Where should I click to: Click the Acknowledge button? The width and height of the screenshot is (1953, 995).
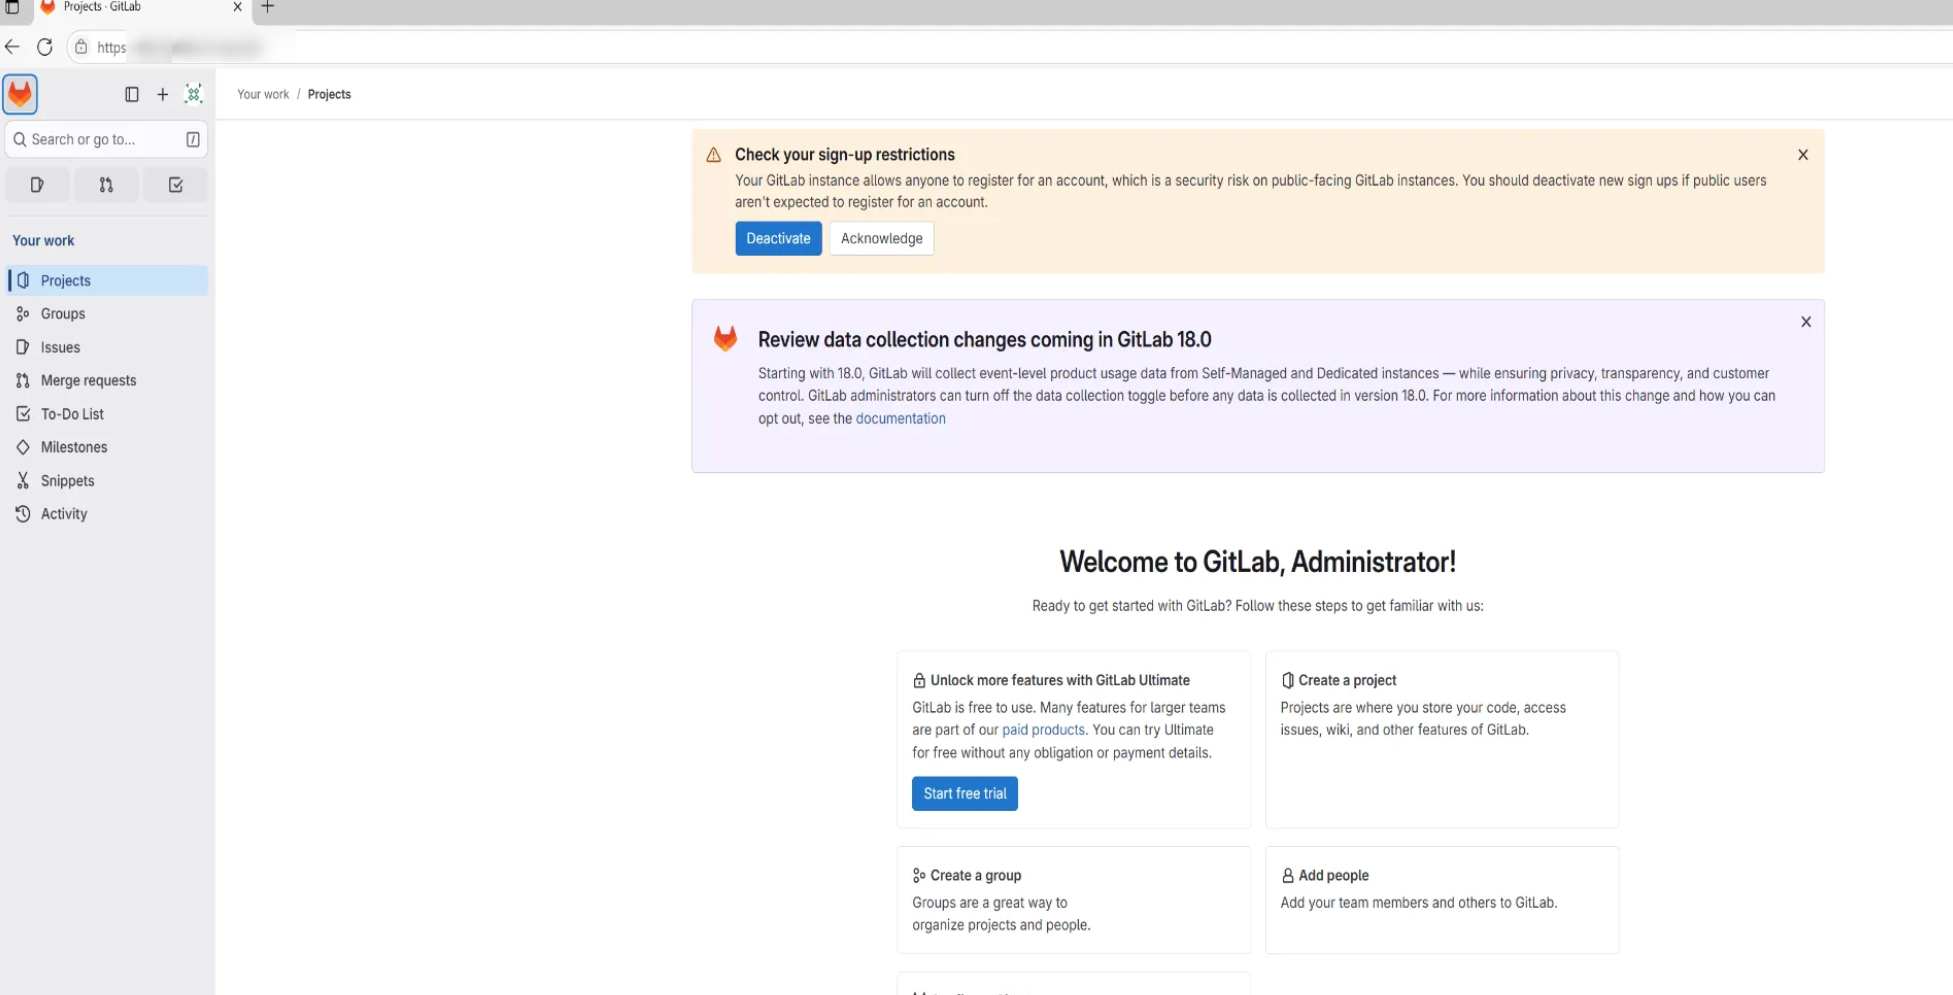point(881,238)
